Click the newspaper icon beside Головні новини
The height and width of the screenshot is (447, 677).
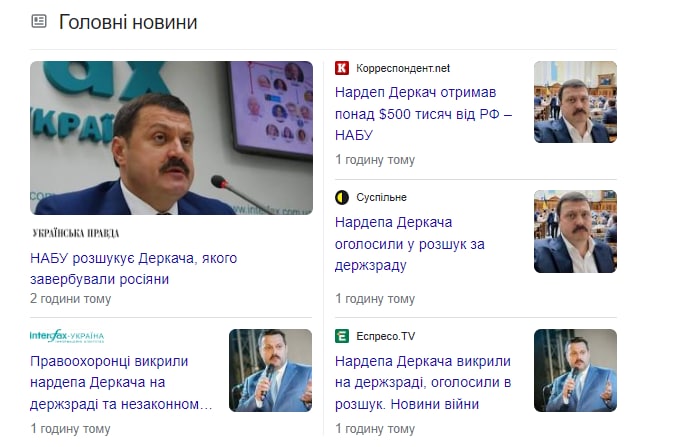(x=39, y=21)
